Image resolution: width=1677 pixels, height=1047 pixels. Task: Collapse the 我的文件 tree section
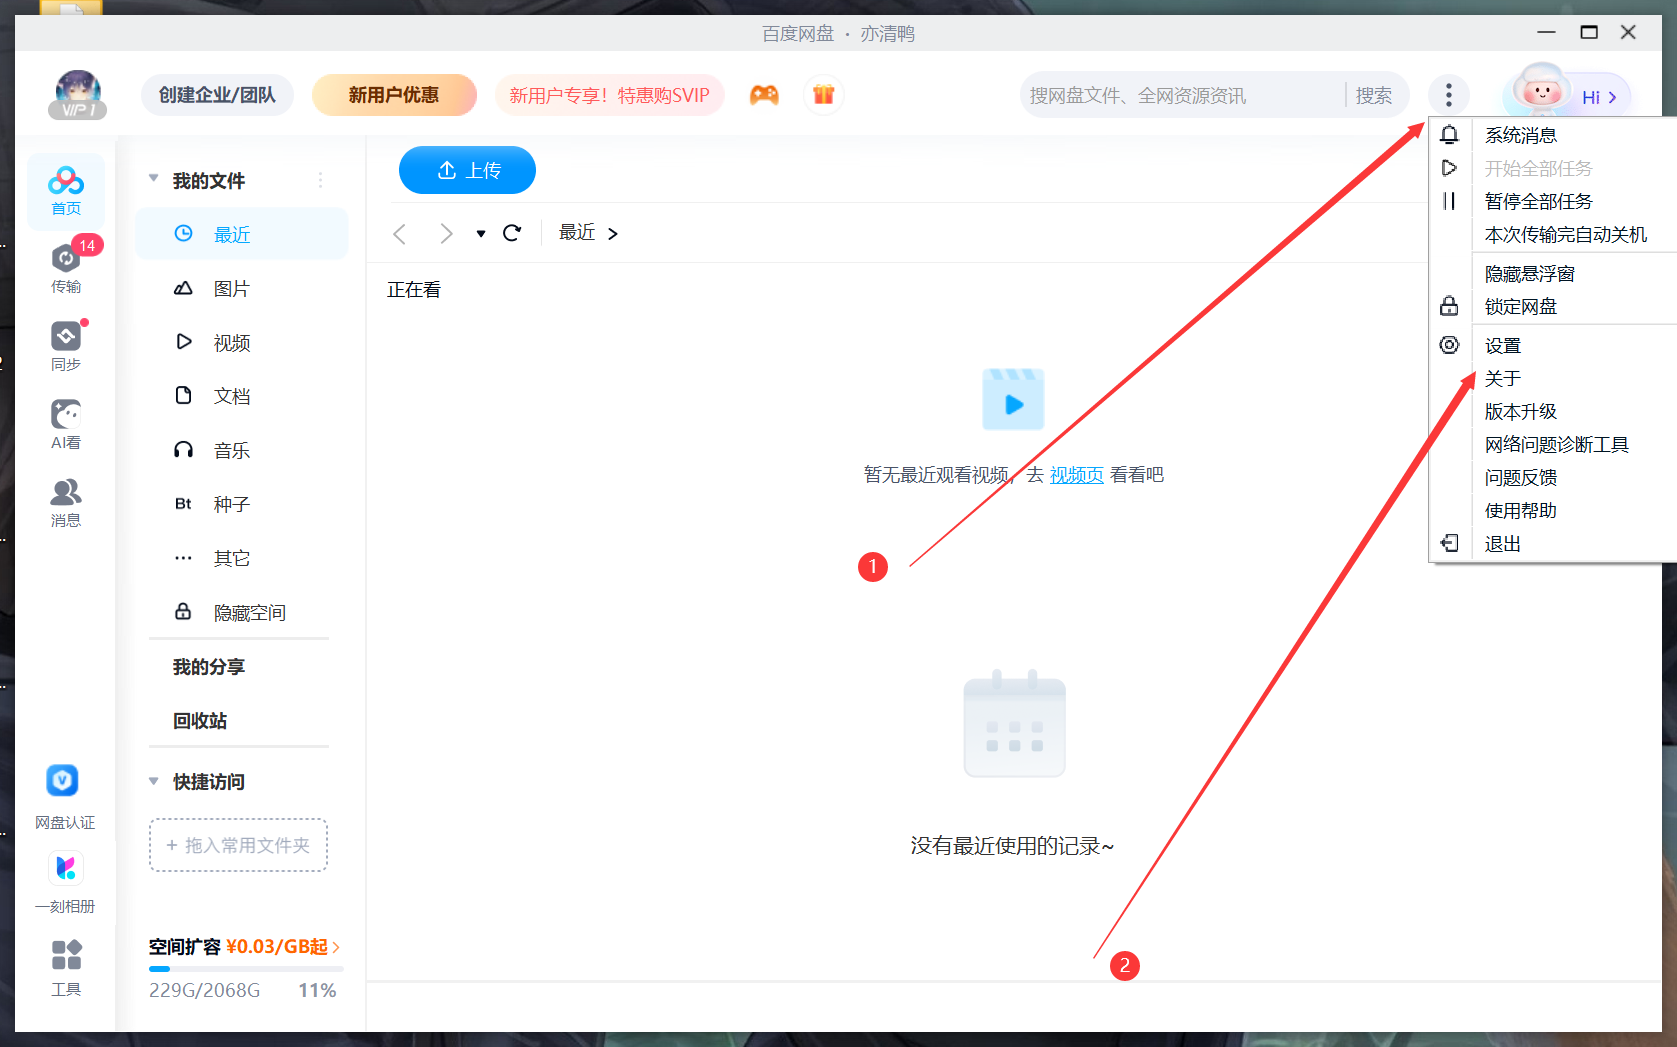(x=154, y=180)
